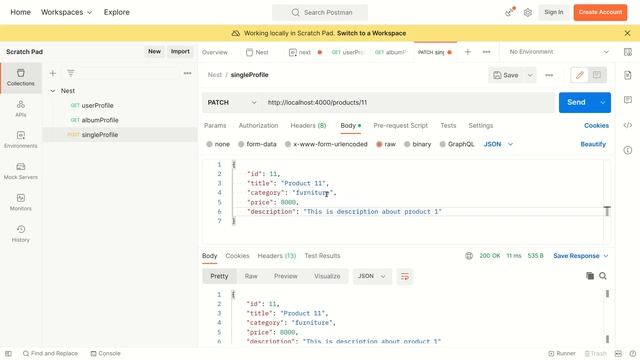The width and height of the screenshot is (640, 360).
Task: Add a new request tab
Action: [x=468, y=52]
